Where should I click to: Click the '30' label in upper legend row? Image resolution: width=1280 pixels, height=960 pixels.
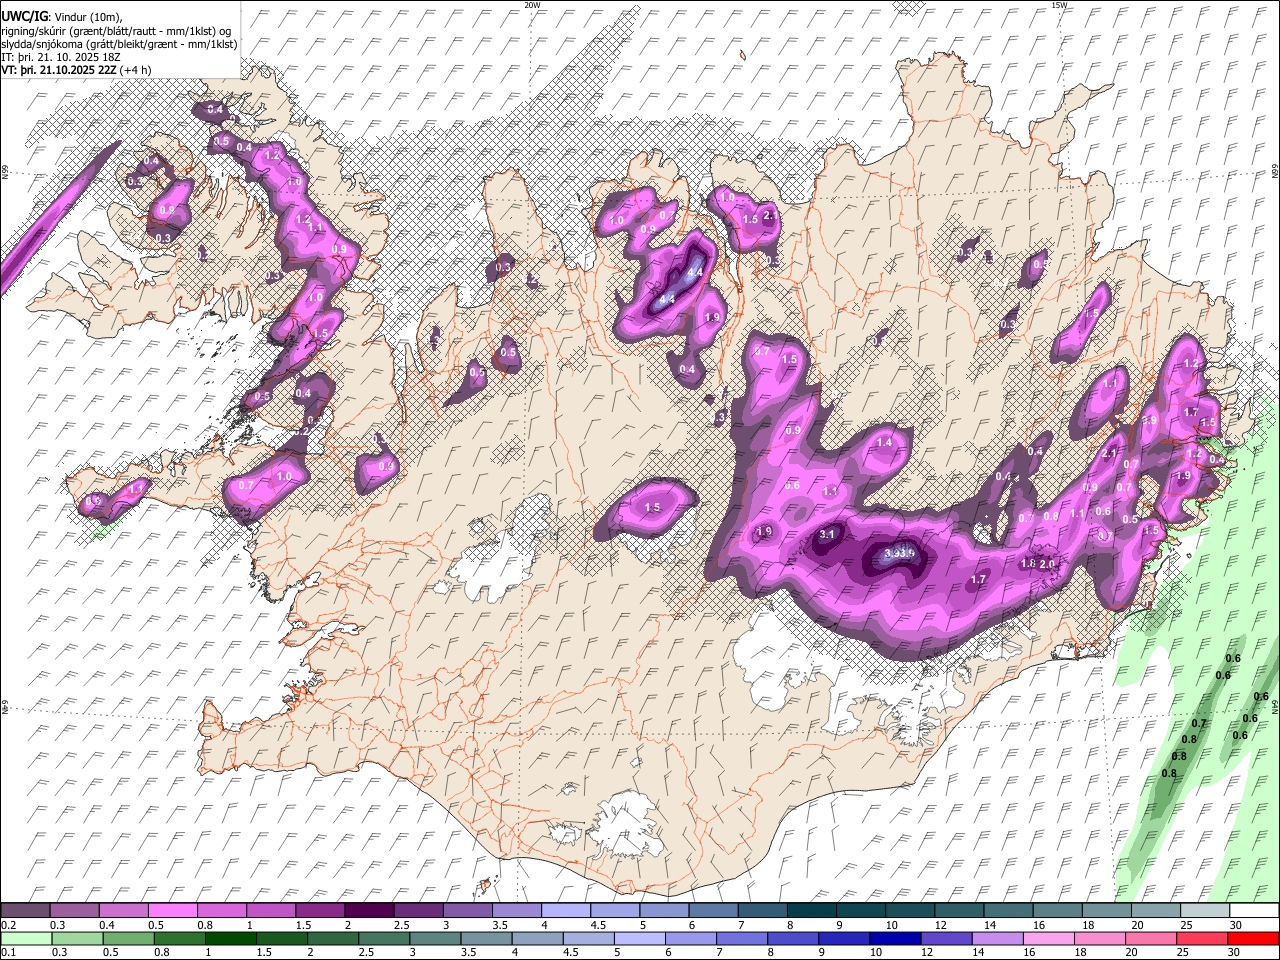(1236, 925)
